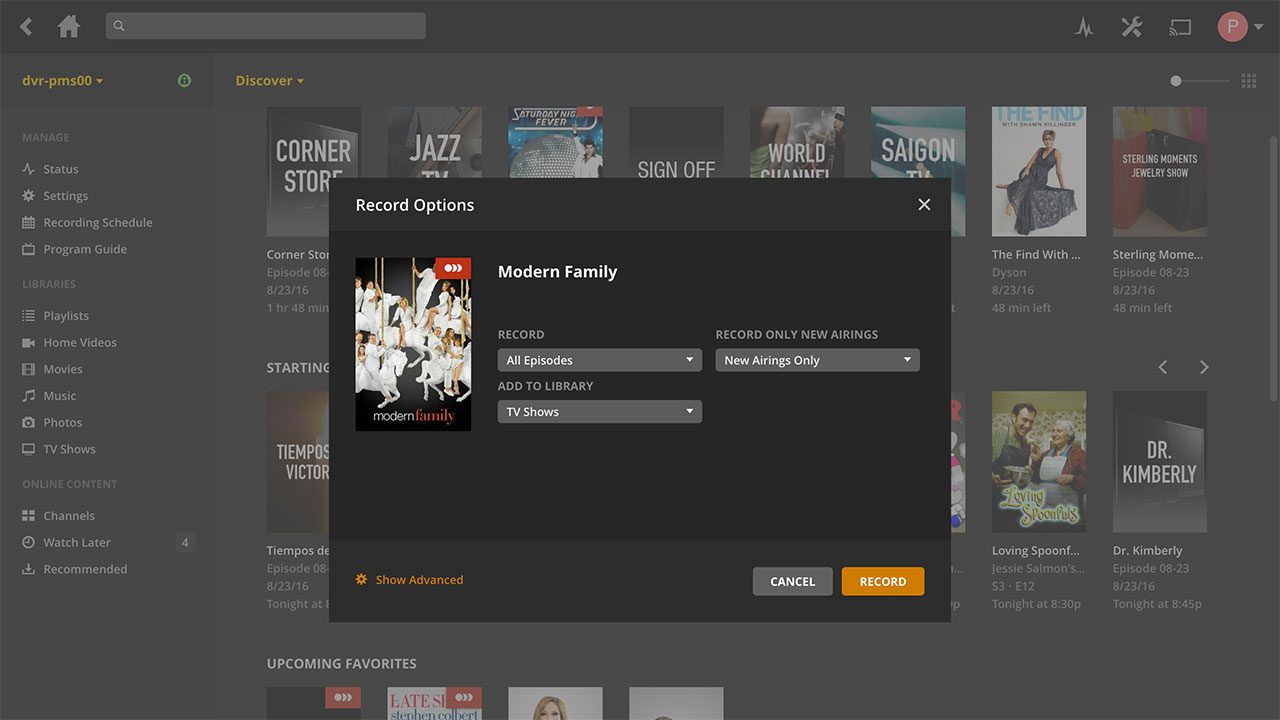The width and height of the screenshot is (1280, 720).
Task: Click the Settings gear icon in sidebar
Action: (28, 196)
